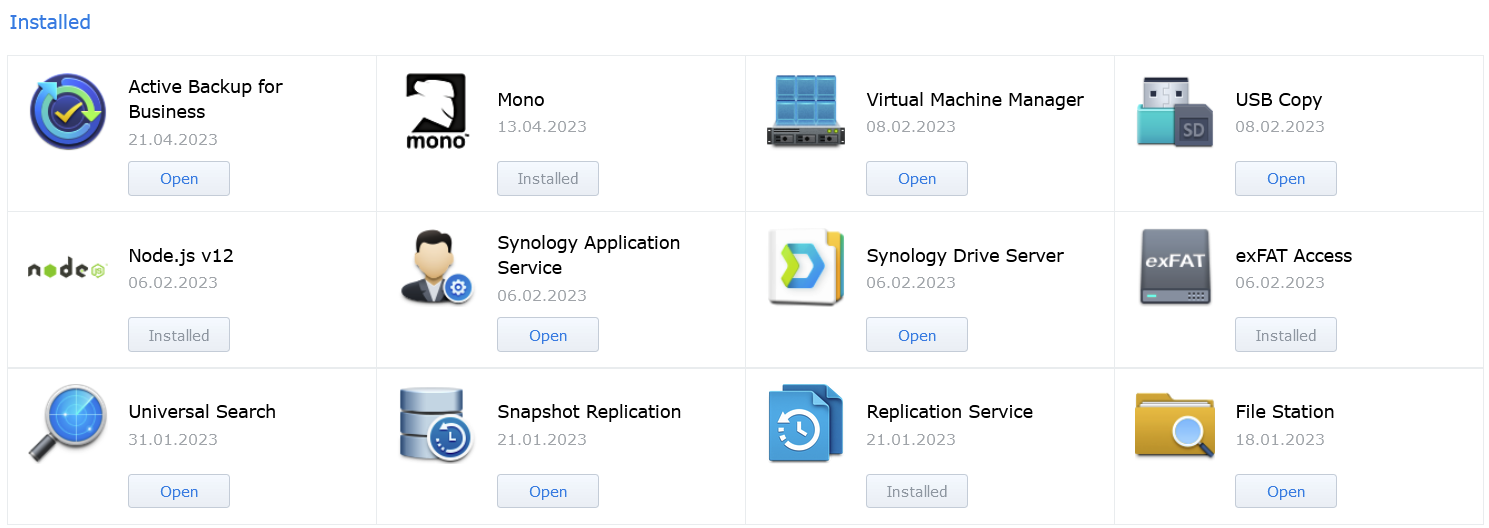Click the Mono package name

521,100
